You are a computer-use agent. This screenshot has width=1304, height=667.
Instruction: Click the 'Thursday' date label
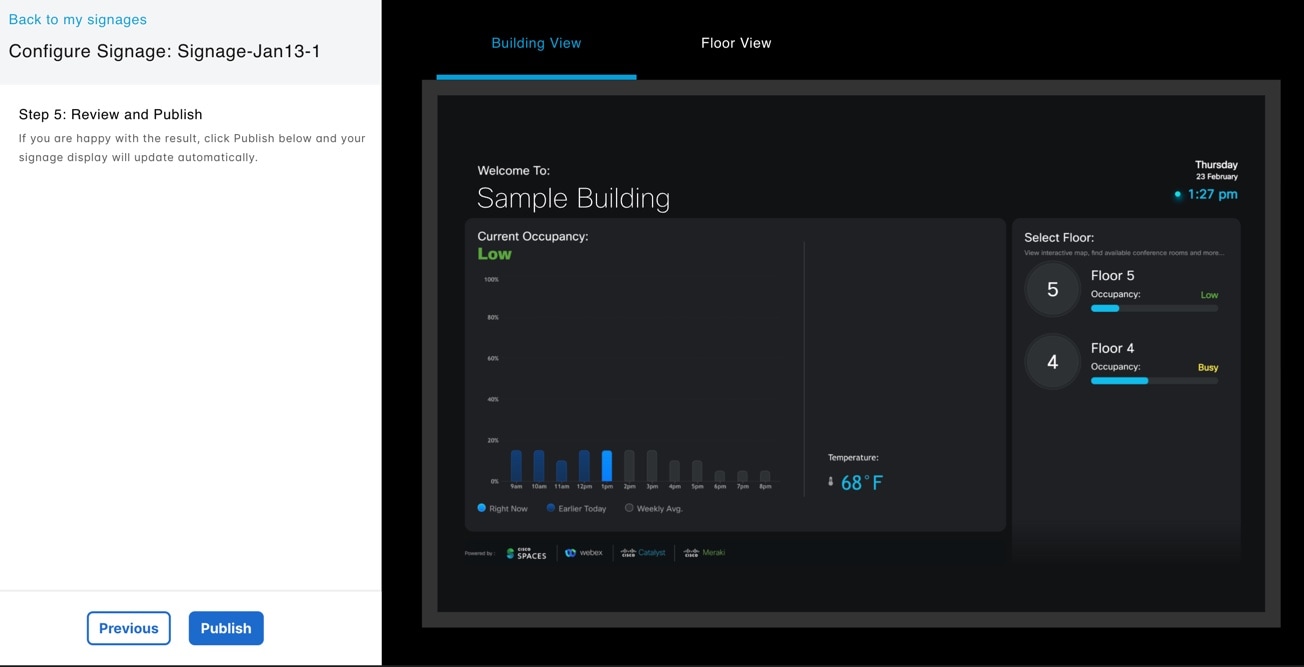pyautogui.click(x=1217, y=165)
